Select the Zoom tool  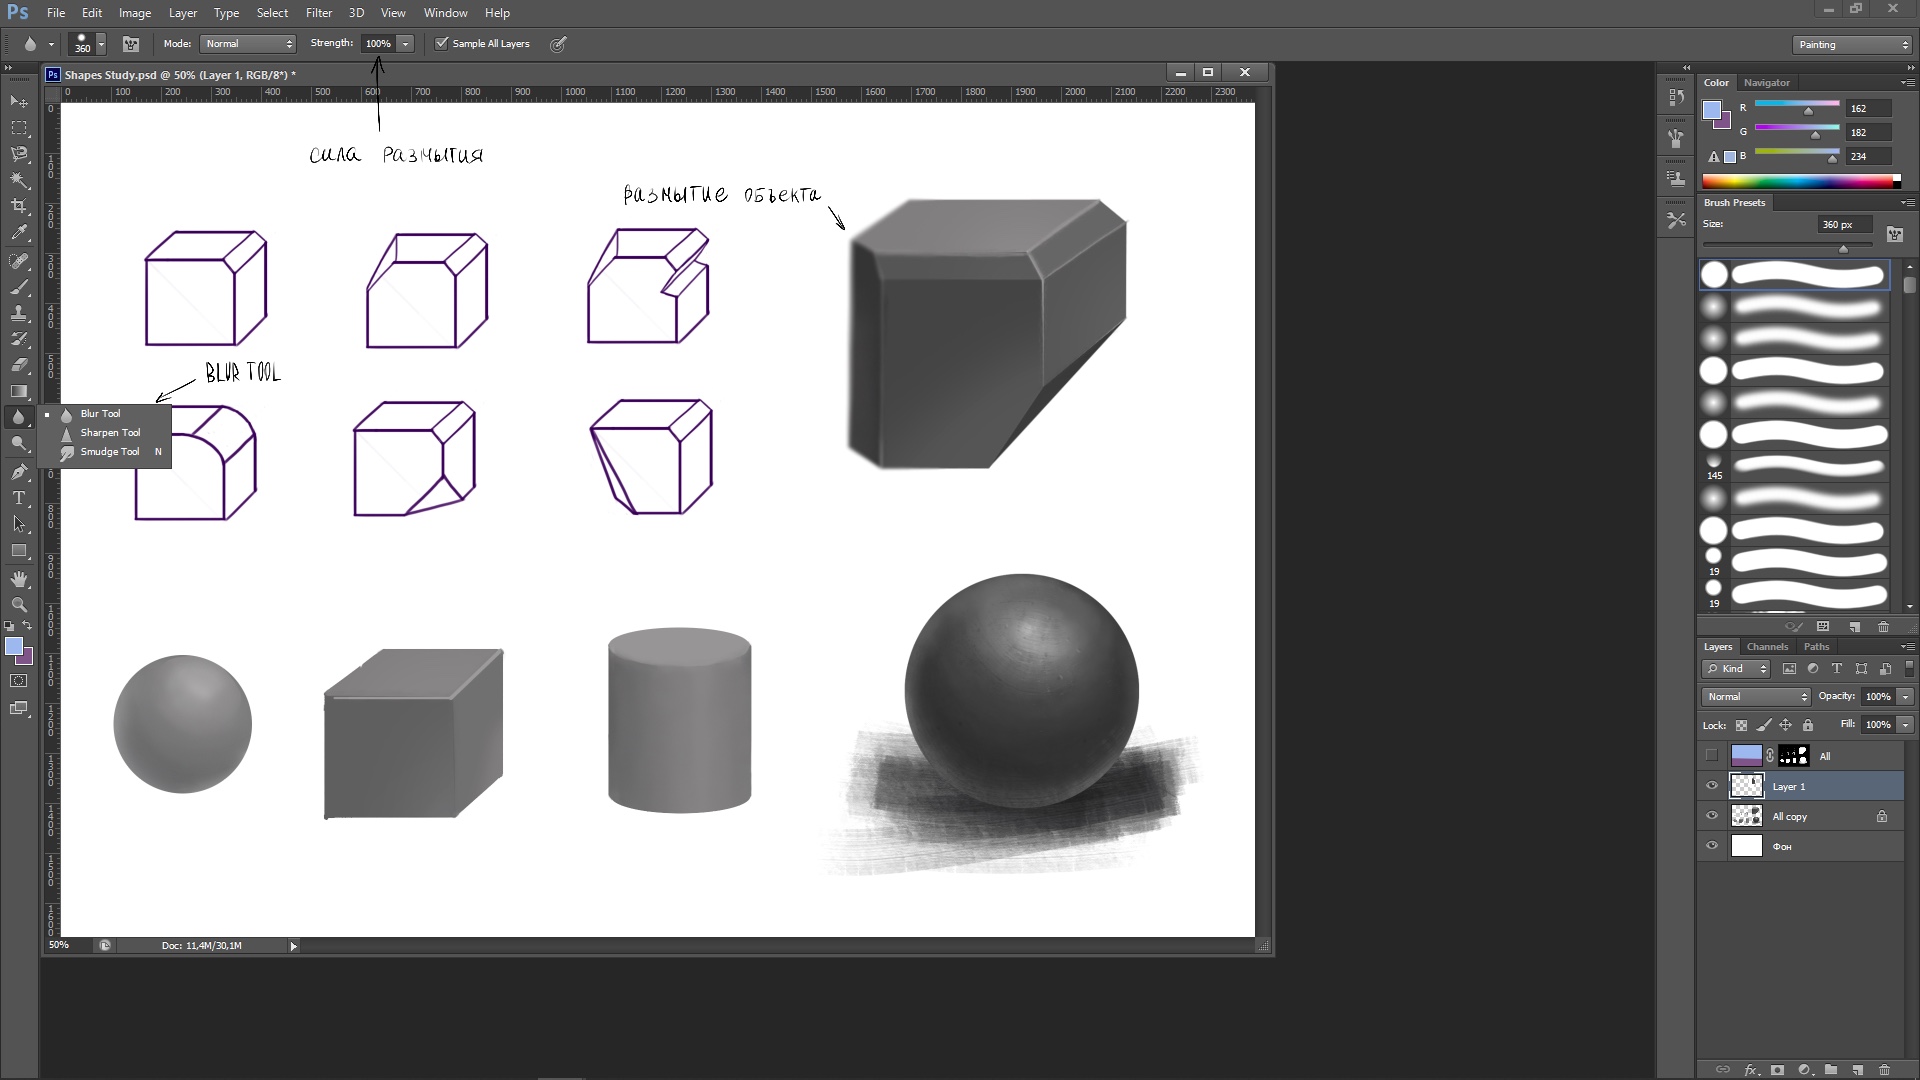click(18, 605)
